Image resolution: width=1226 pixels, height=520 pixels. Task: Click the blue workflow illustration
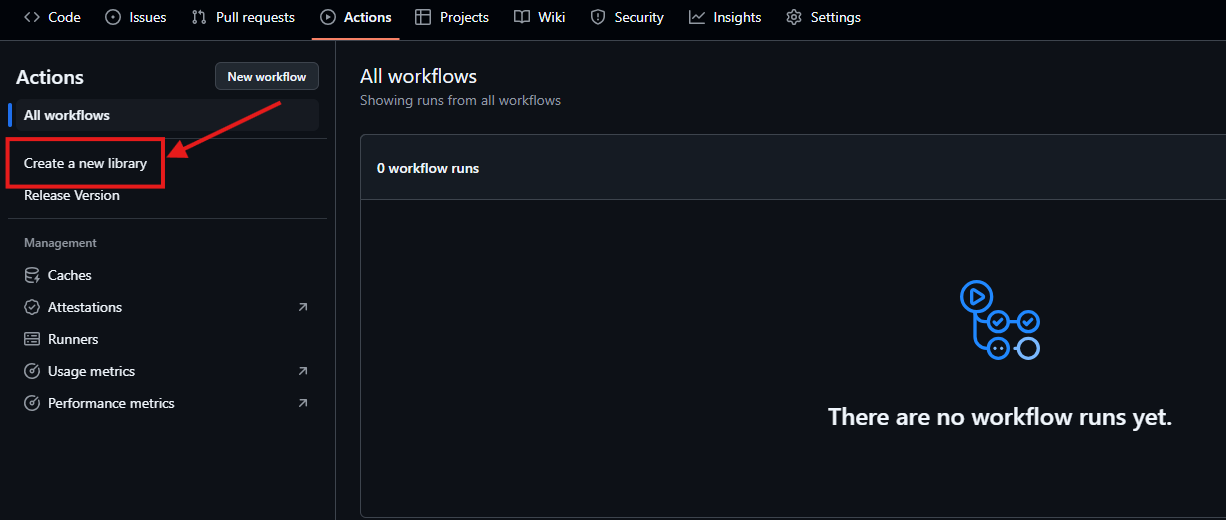point(1000,320)
